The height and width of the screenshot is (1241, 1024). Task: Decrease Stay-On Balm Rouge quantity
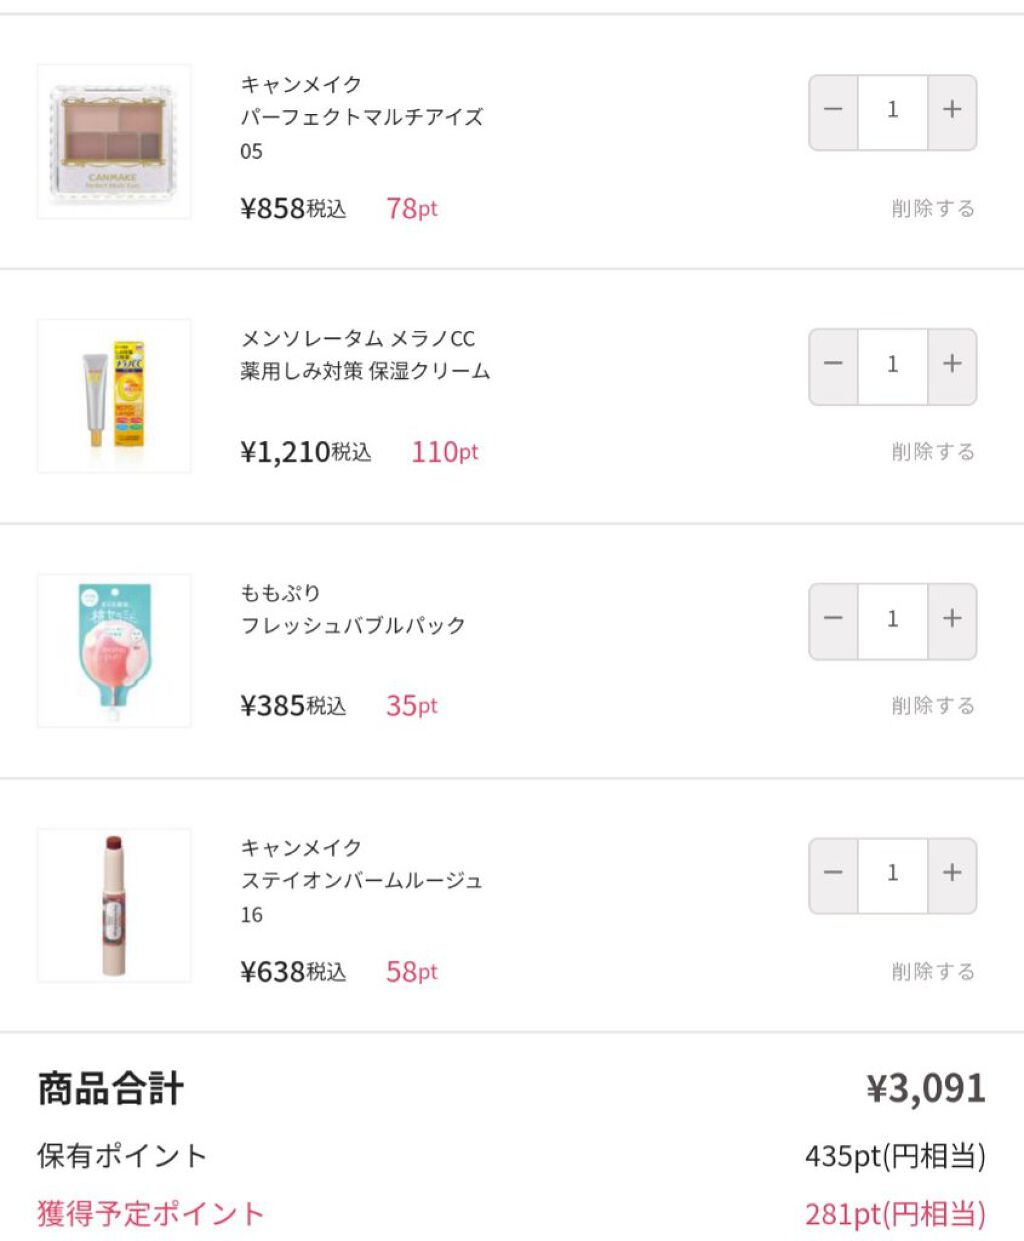(833, 873)
